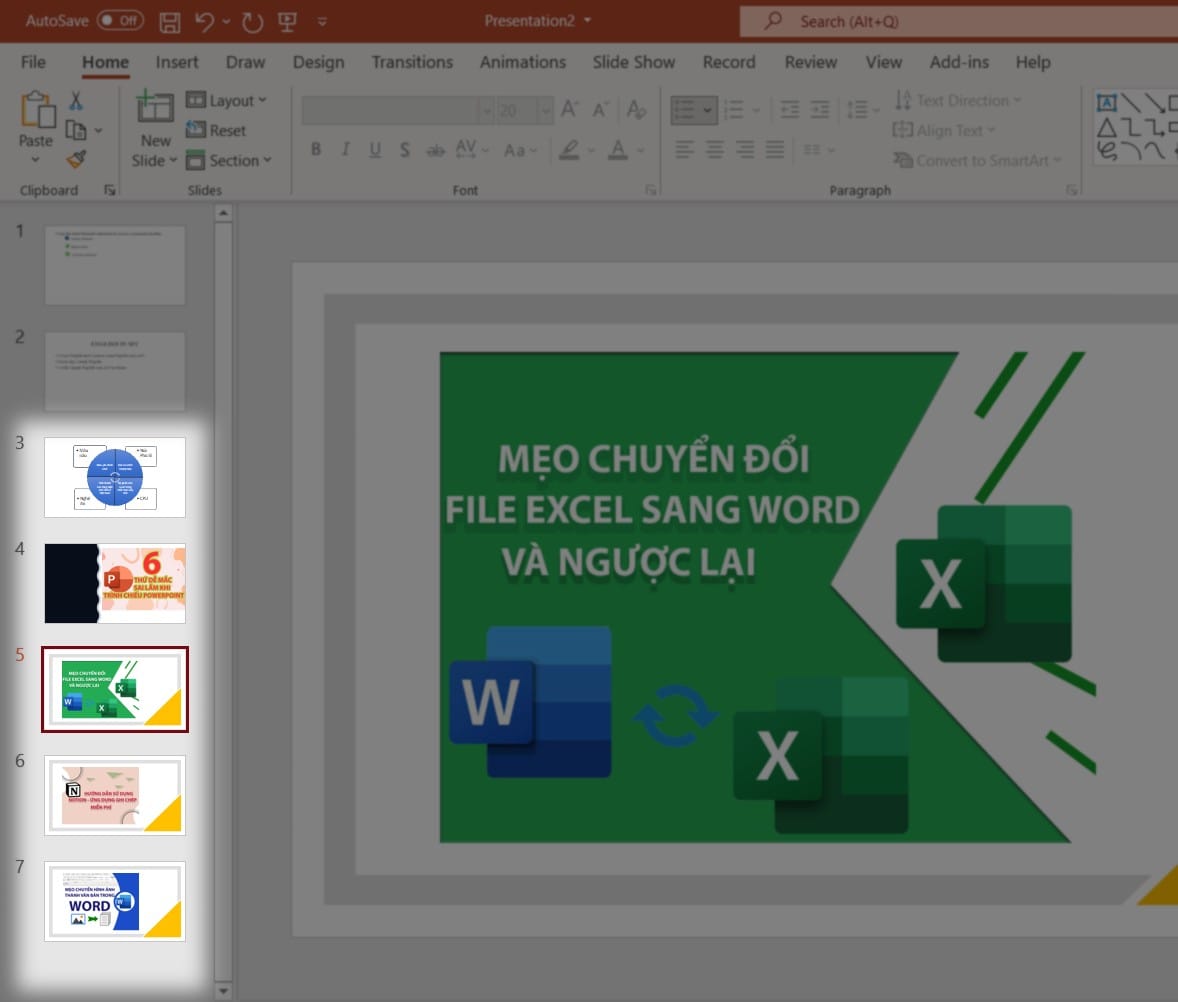1178x1002 pixels.
Task: Toggle bullet list formatting
Action: (x=684, y=110)
